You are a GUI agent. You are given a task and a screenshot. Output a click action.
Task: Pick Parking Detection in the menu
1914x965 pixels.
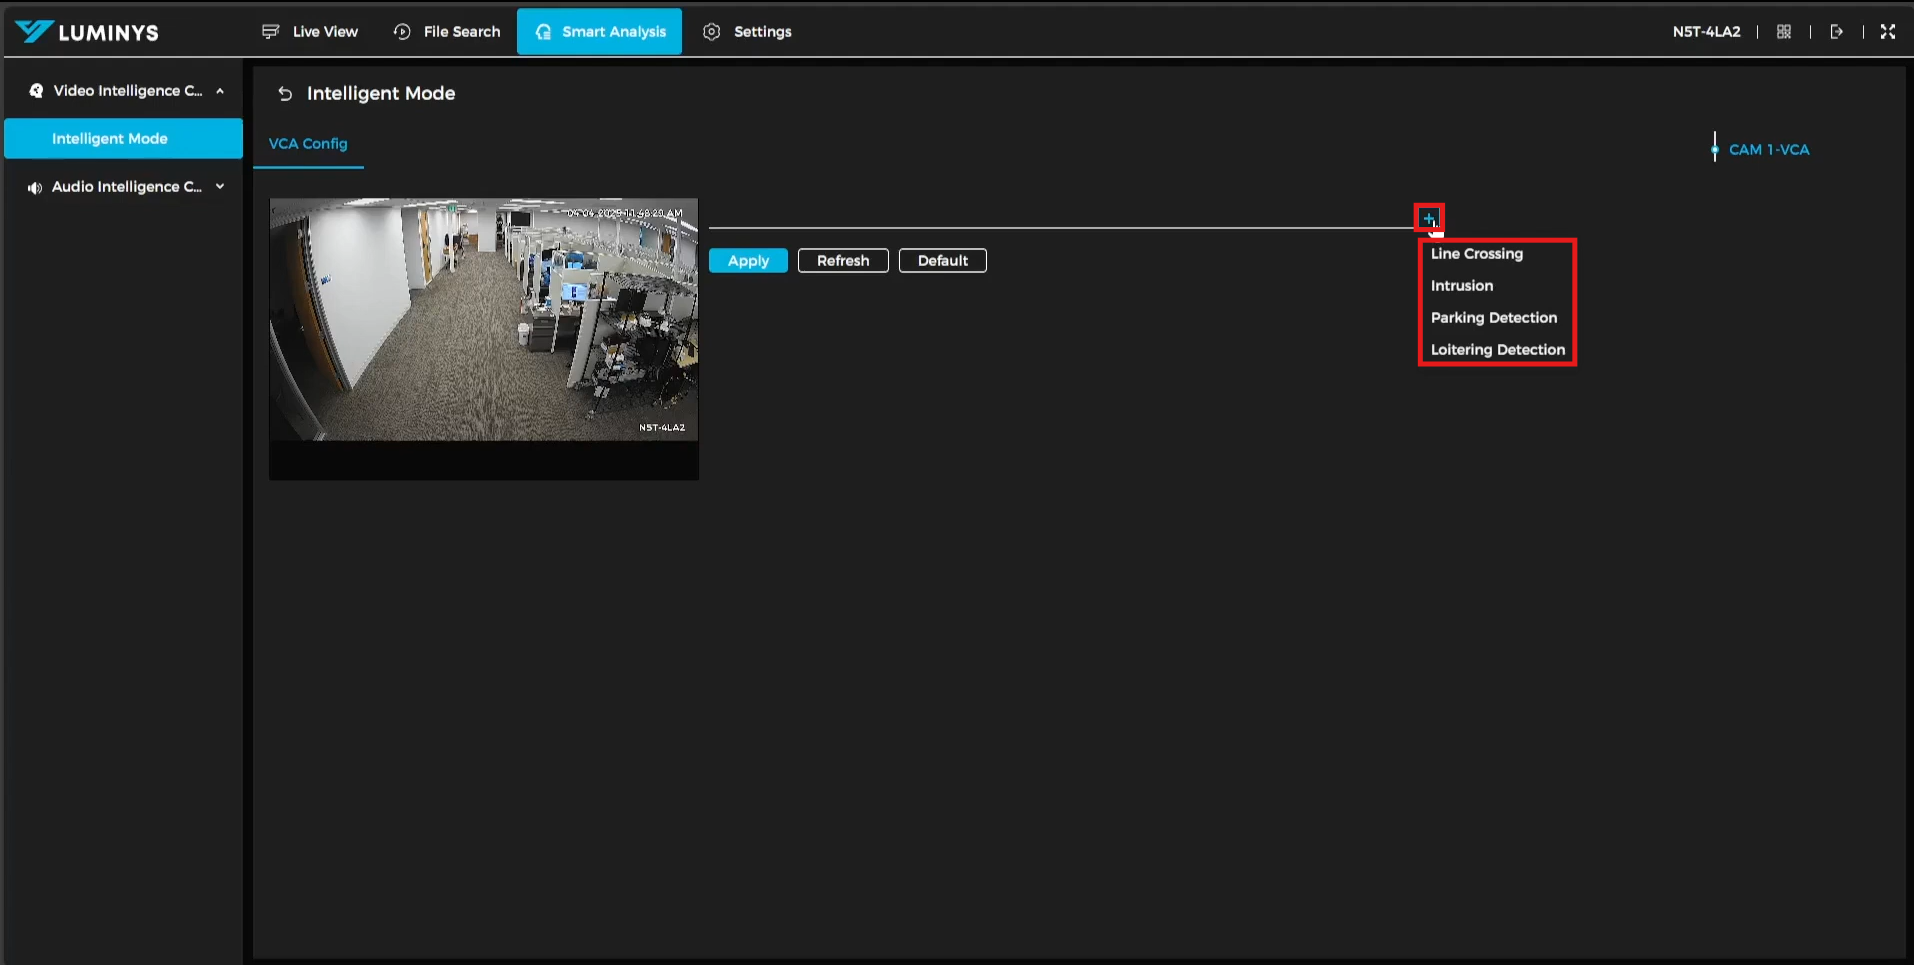click(1493, 318)
